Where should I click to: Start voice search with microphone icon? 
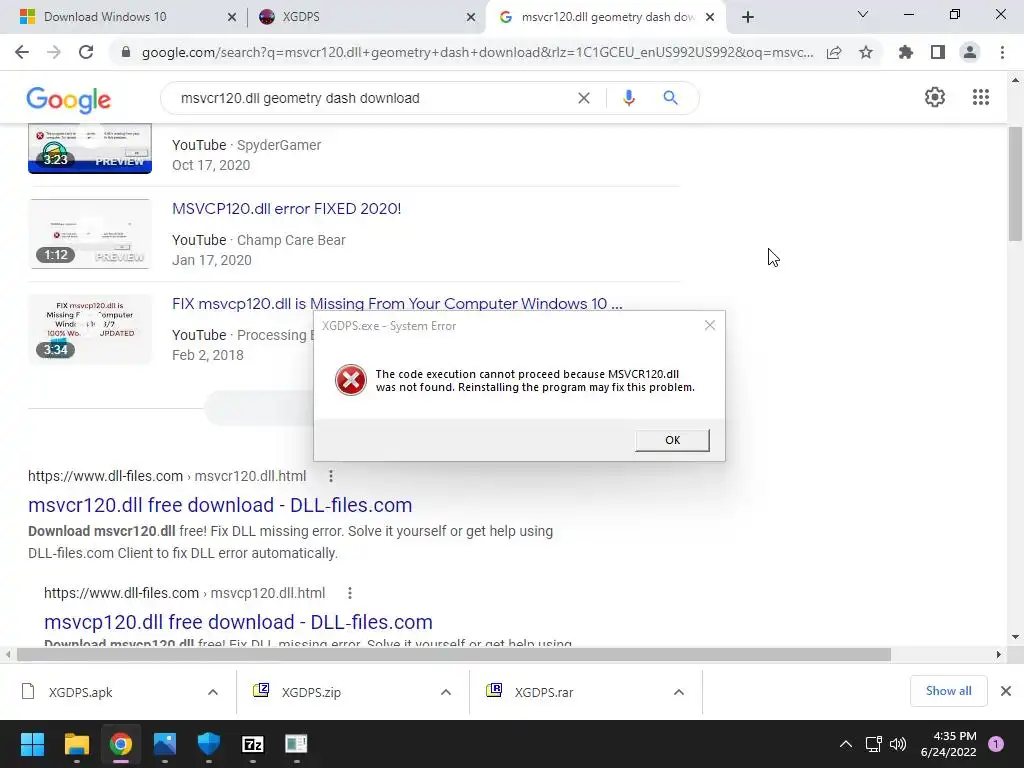[628, 98]
